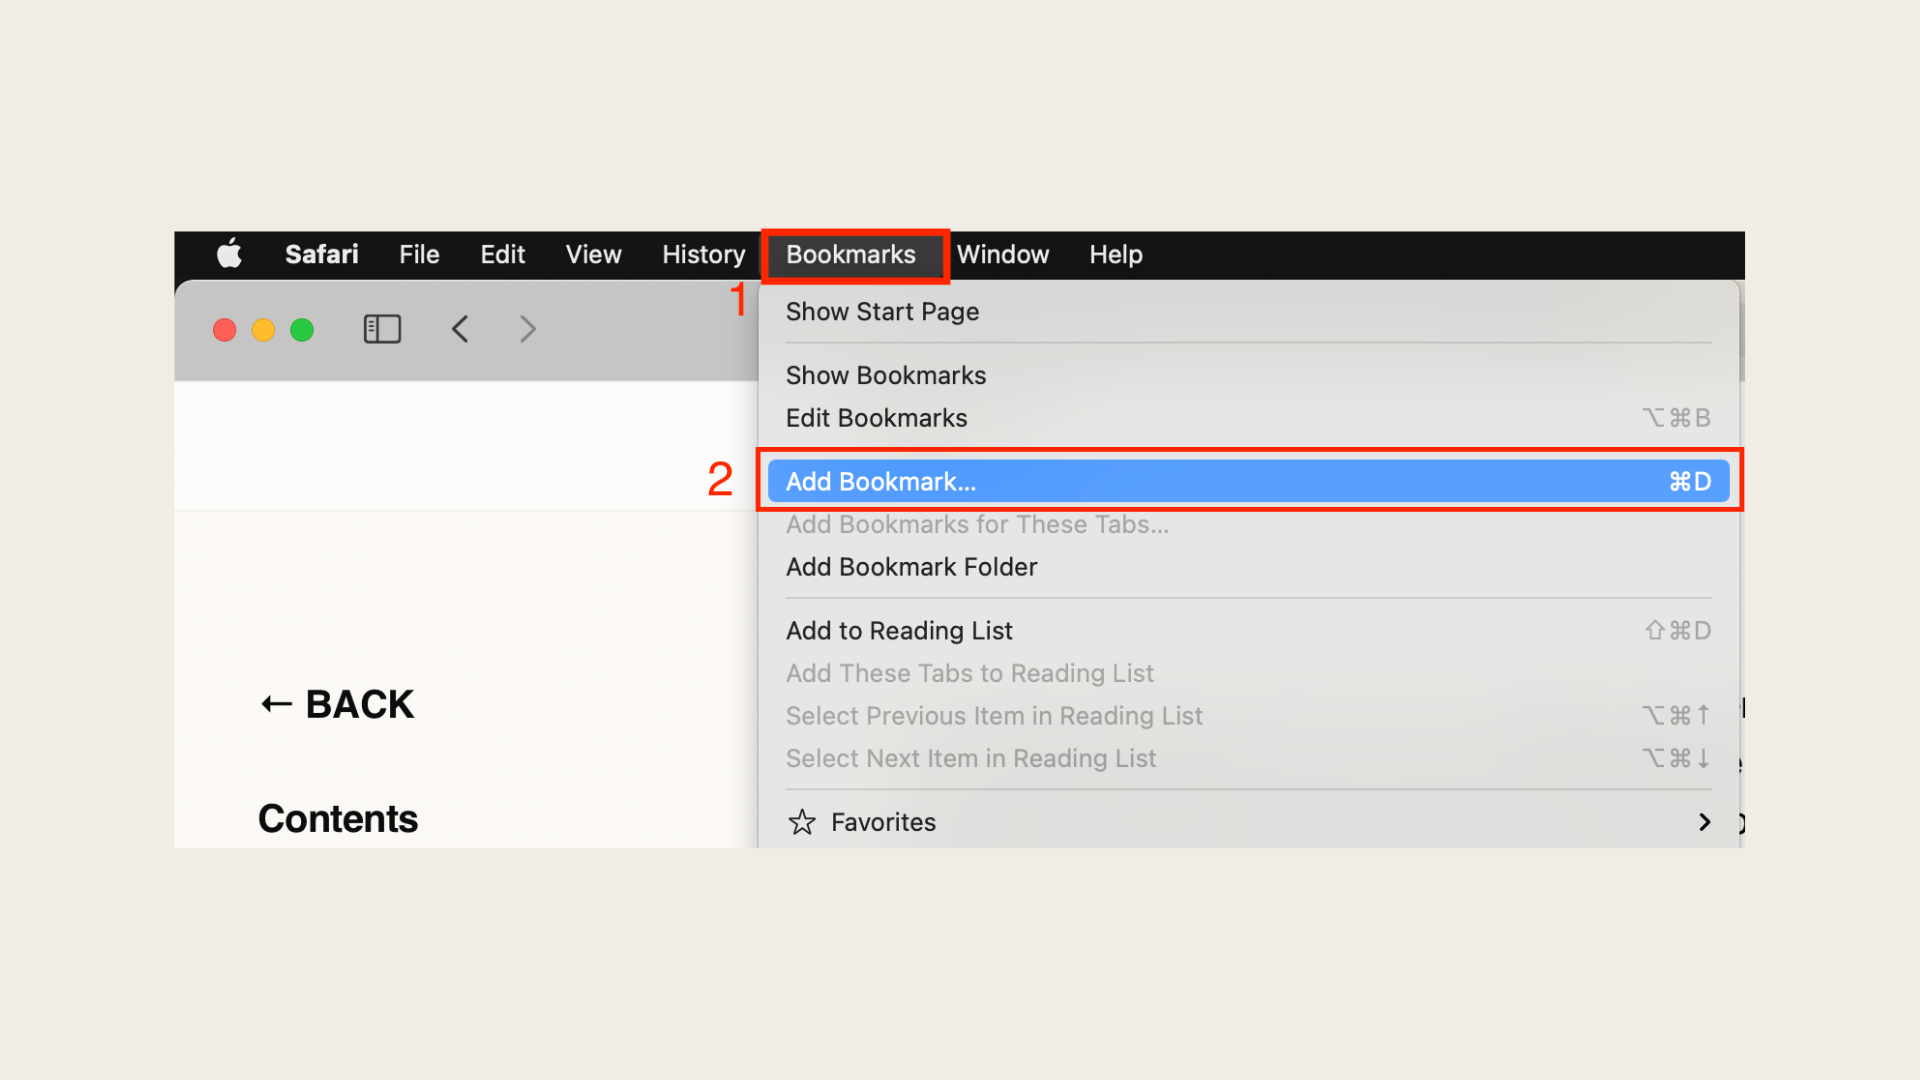Choose Add Bookmark Folder
This screenshot has width=1920, height=1080.
(x=1248, y=567)
